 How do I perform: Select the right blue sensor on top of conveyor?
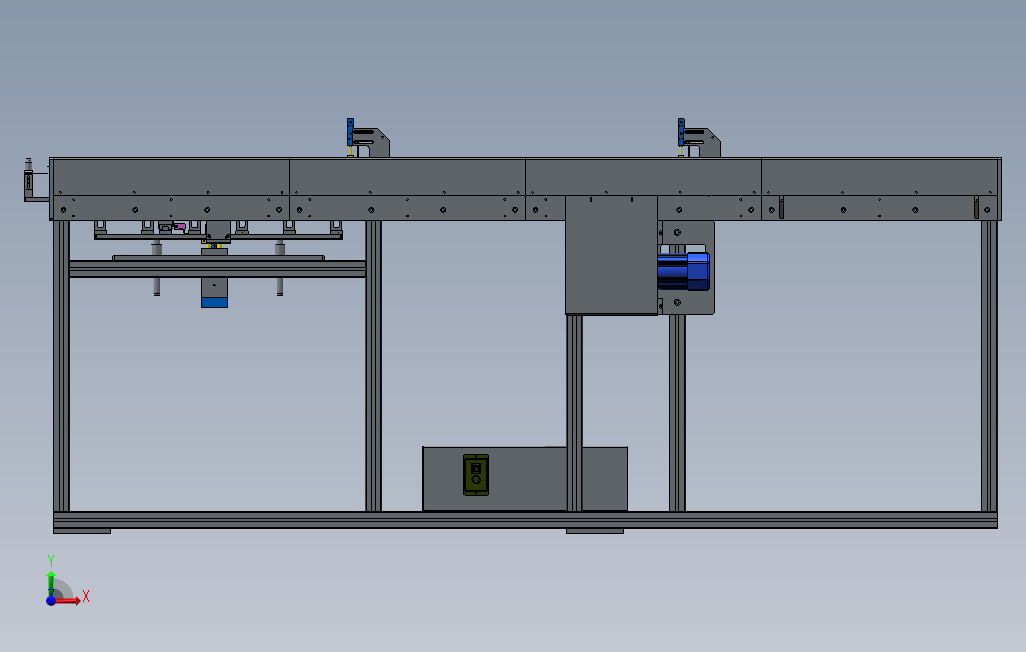681,132
